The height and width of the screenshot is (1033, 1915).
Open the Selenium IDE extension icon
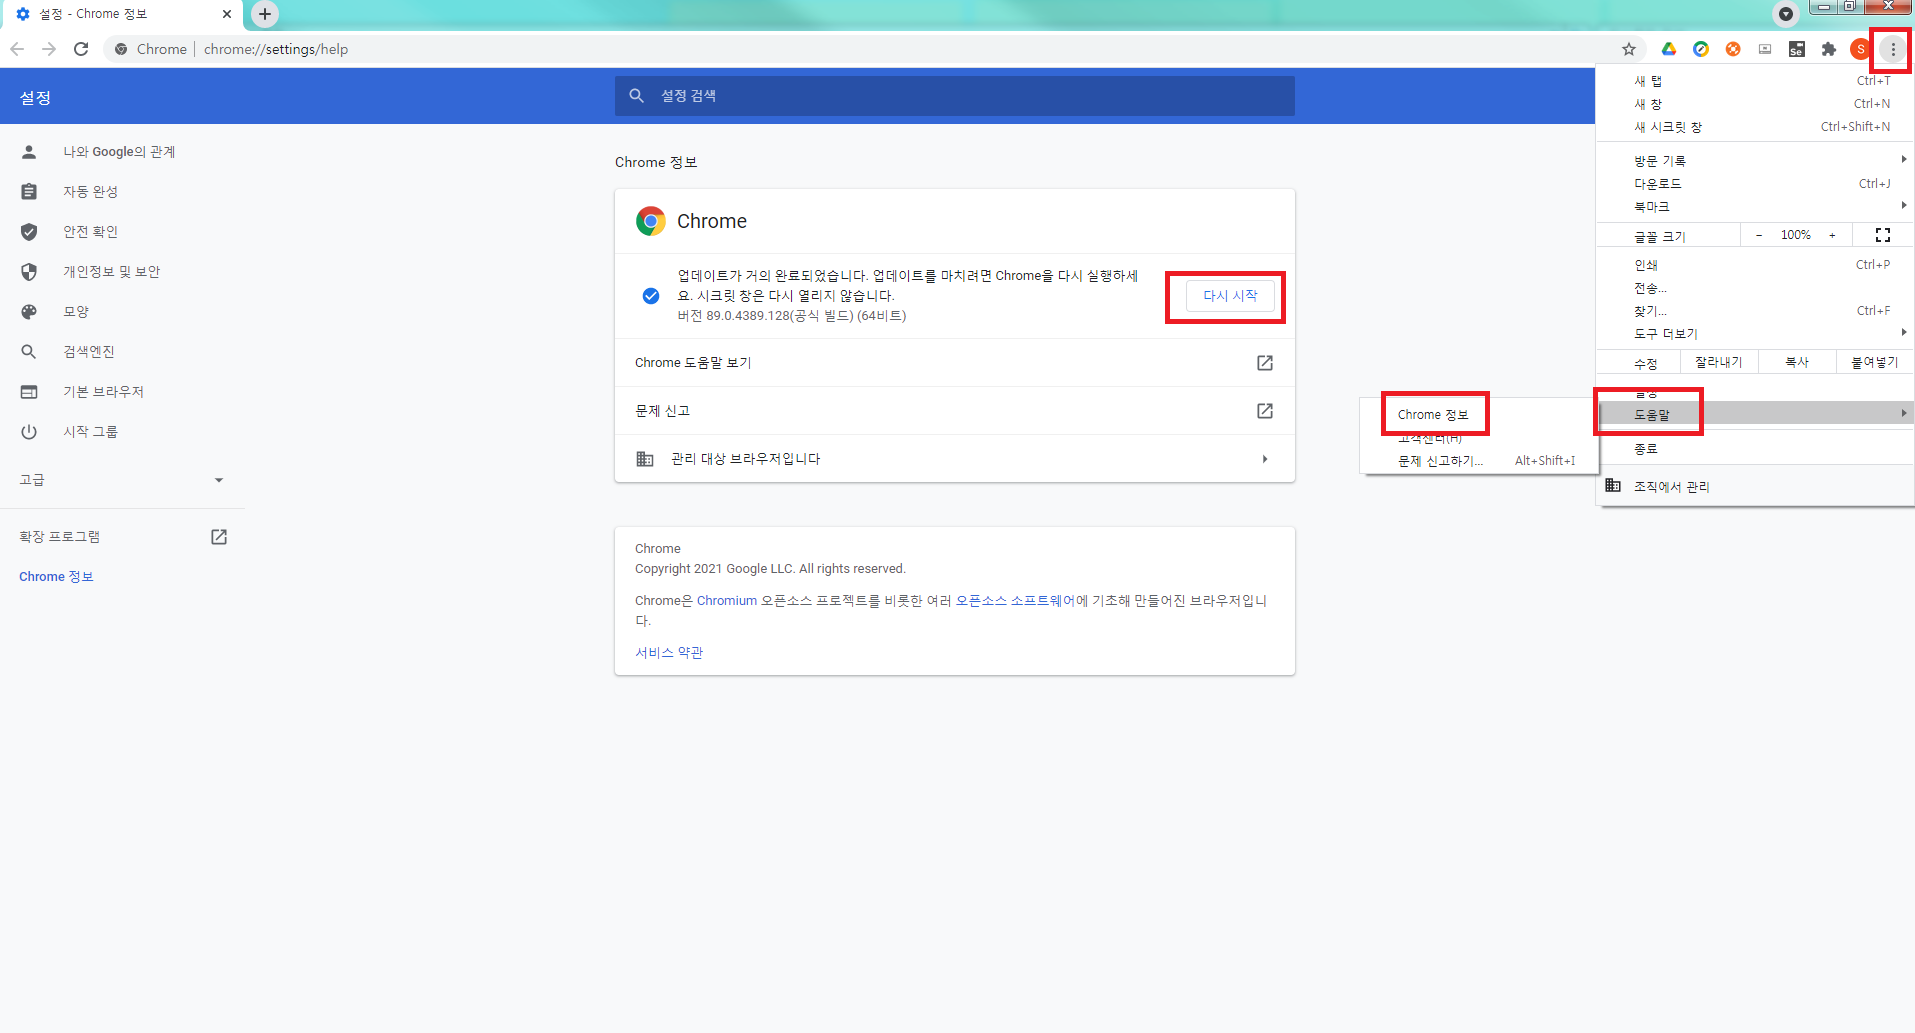tap(1797, 49)
